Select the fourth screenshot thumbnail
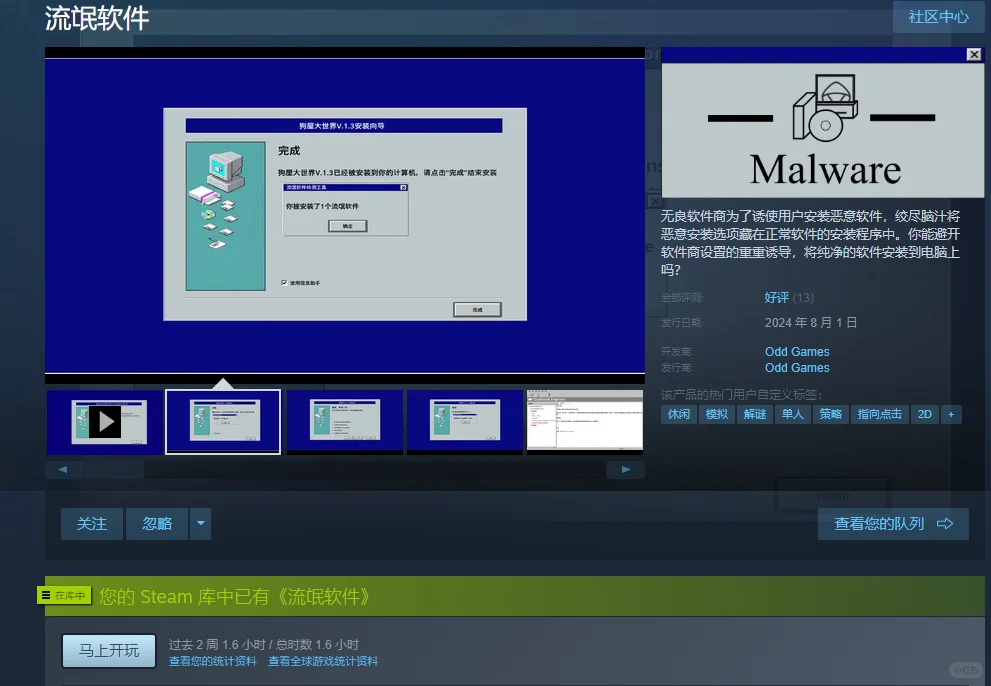 point(465,422)
